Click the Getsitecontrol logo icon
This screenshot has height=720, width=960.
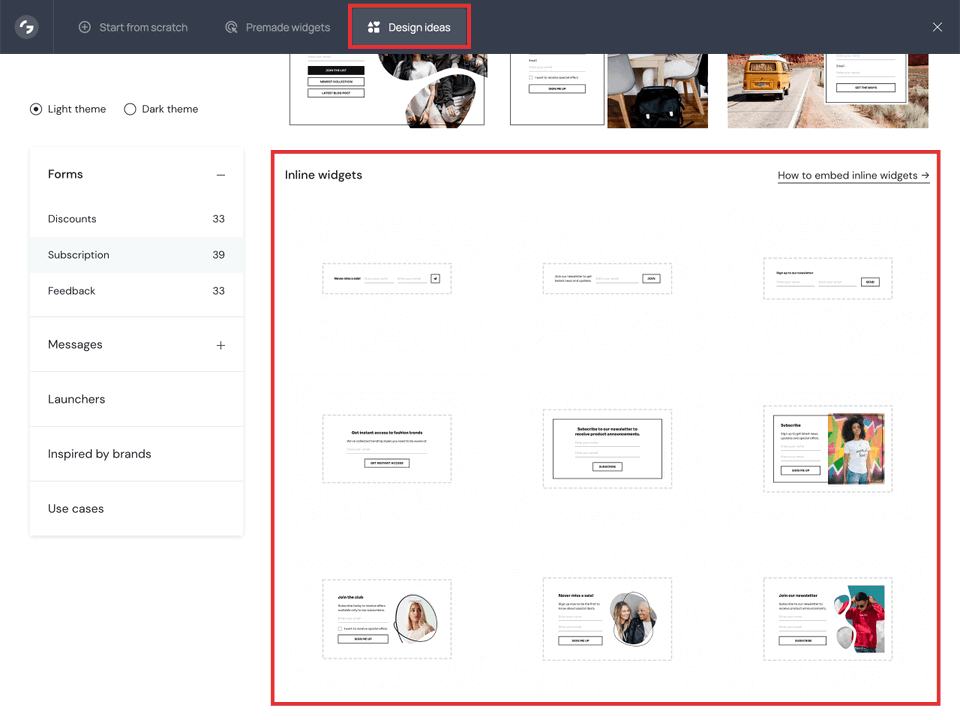pos(26,27)
